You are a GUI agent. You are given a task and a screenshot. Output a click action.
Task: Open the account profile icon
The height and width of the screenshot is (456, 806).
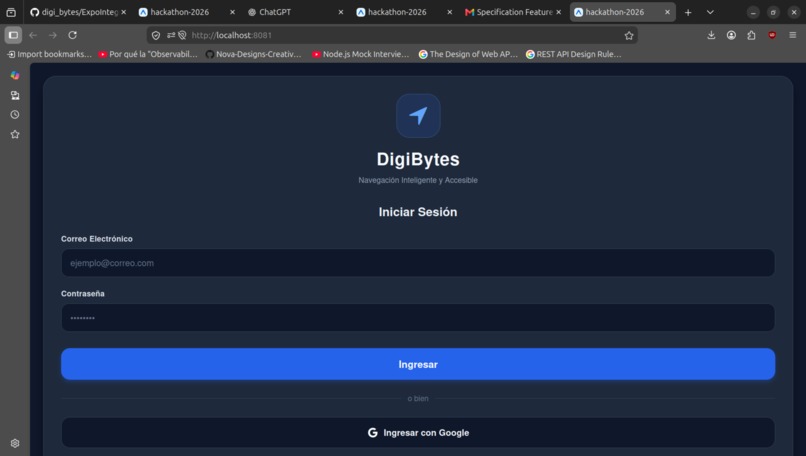(731, 35)
